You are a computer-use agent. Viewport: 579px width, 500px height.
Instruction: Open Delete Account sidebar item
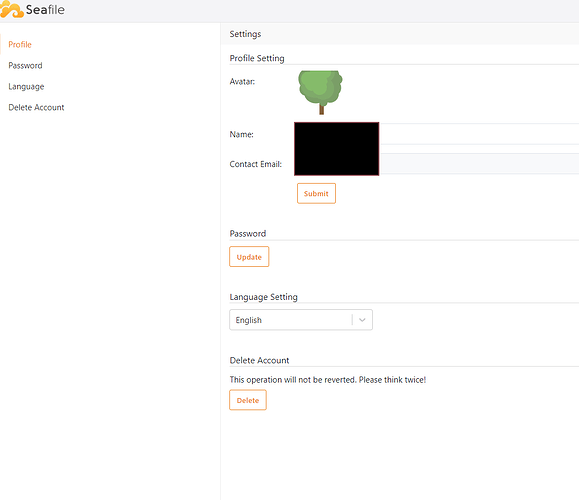pos(36,107)
